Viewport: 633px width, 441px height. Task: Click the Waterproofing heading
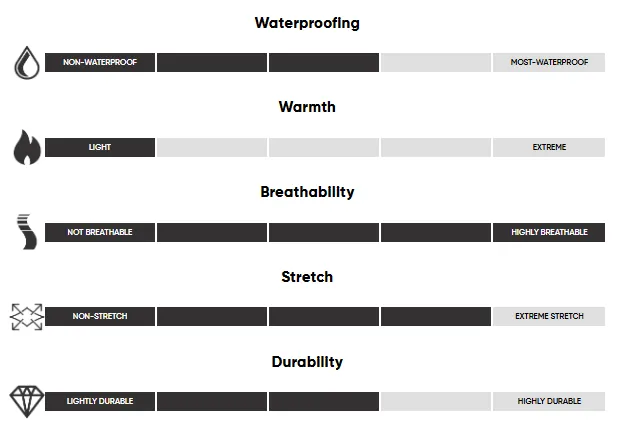tap(307, 23)
